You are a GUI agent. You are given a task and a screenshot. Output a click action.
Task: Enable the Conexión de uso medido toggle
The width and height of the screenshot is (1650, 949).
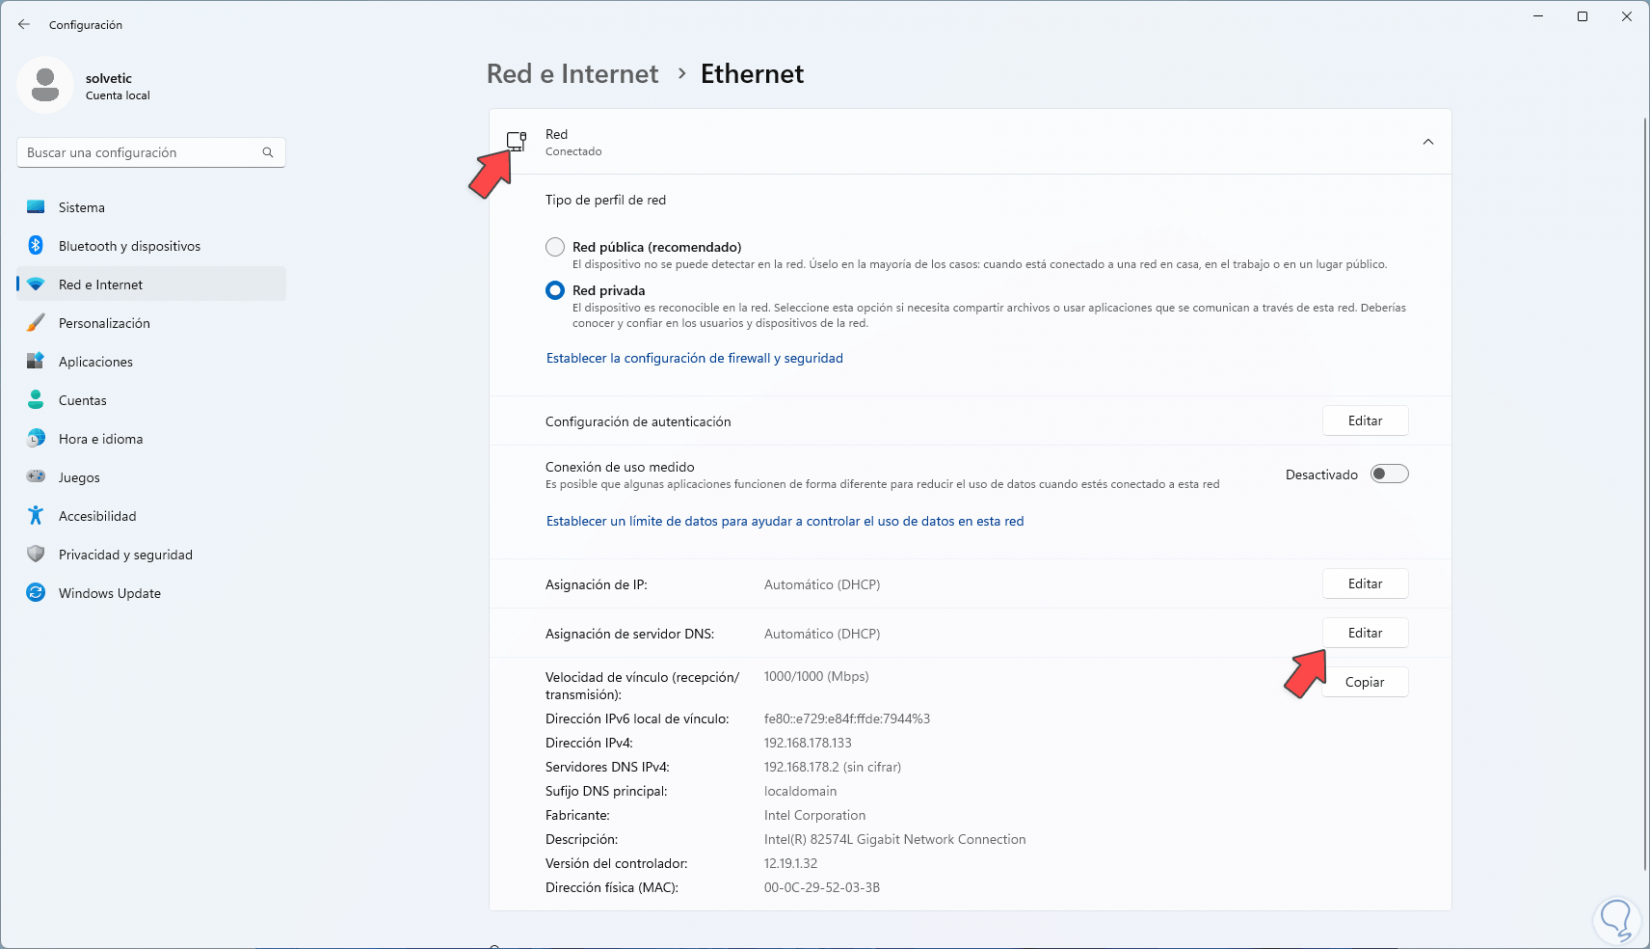[x=1389, y=473]
